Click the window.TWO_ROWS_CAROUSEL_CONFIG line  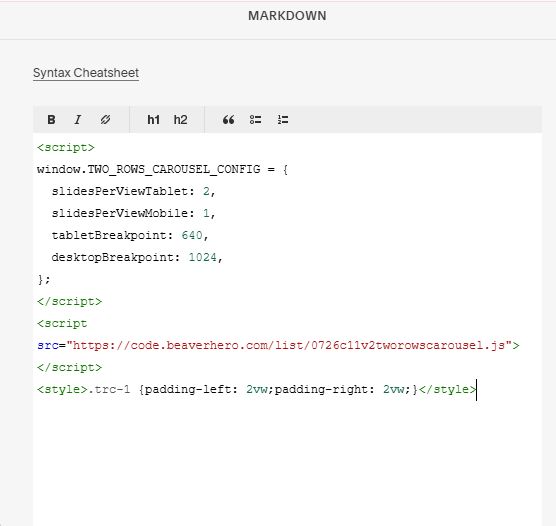pyautogui.click(x=162, y=169)
